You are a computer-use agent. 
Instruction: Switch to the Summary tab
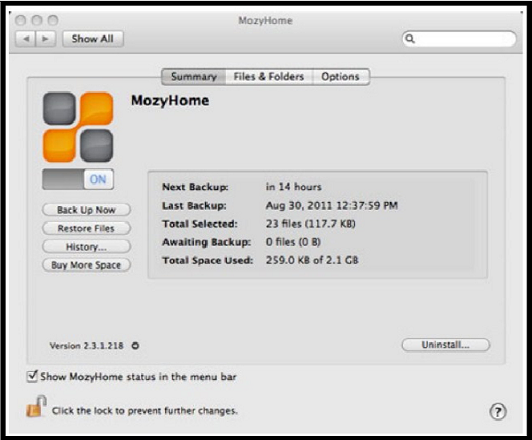pyautogui.click(x=193, y=77)
